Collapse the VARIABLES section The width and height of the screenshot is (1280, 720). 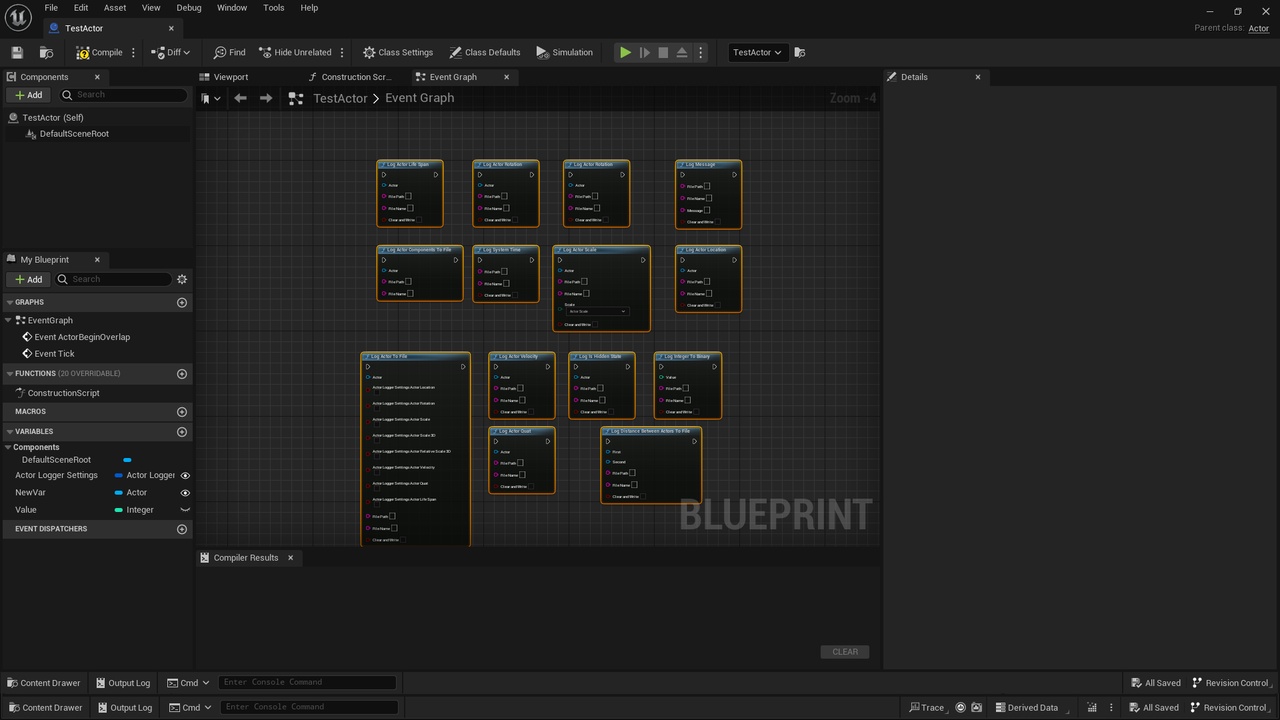(10, 432)
